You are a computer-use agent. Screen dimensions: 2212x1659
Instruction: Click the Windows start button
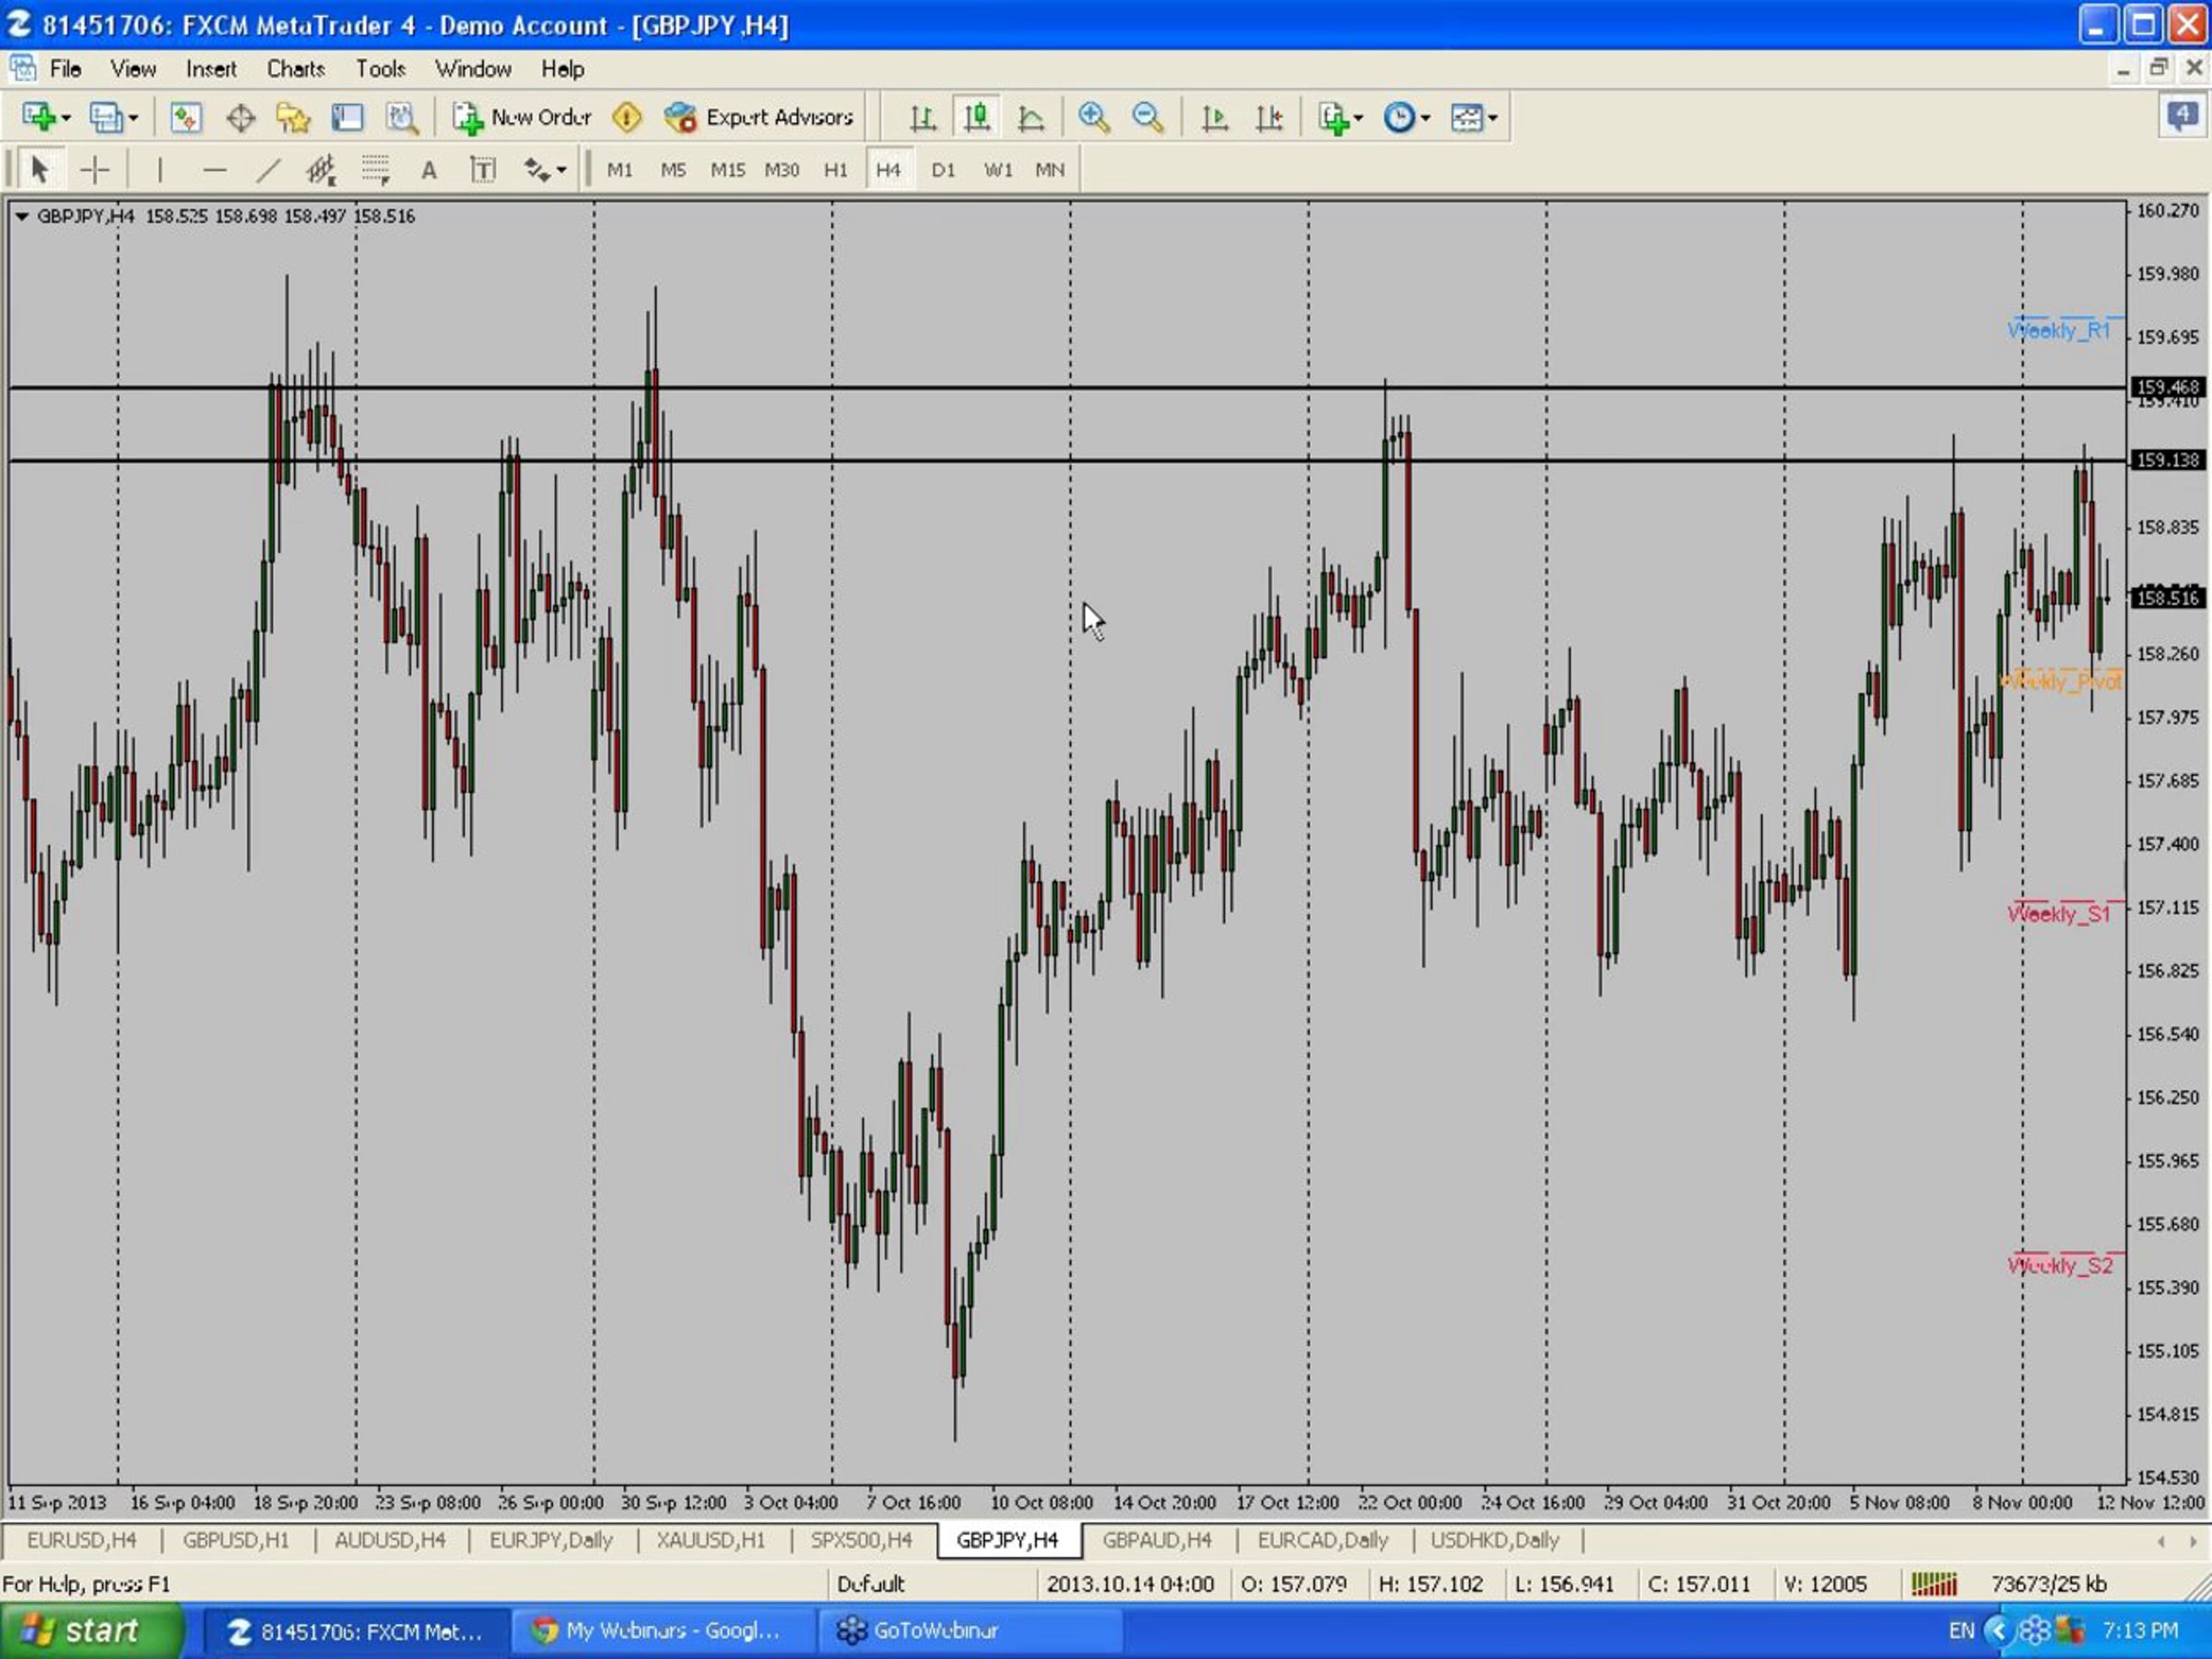click(90, 1631)
